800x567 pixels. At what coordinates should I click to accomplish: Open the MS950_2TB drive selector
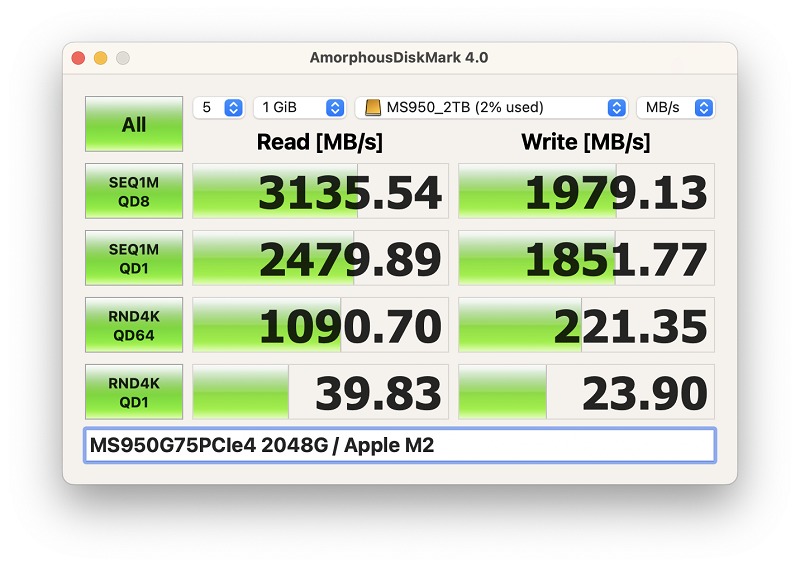(491, 108)
